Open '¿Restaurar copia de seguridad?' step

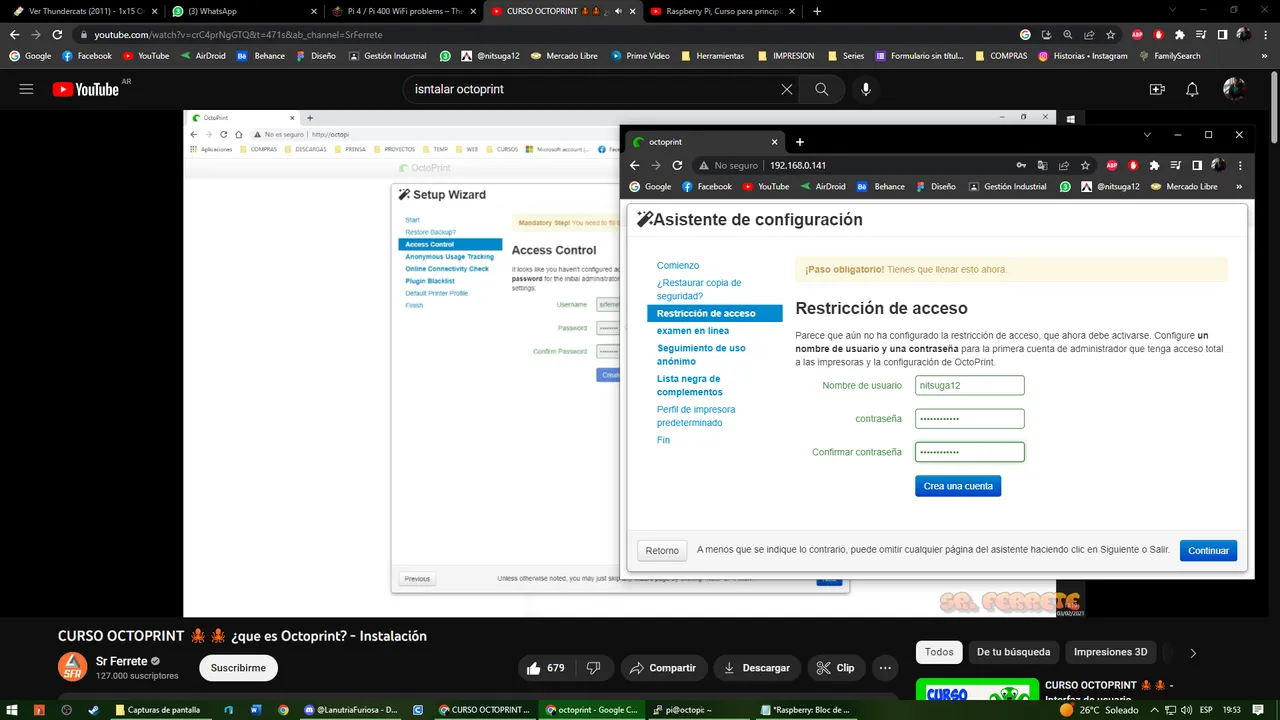[x=699, y=289]
